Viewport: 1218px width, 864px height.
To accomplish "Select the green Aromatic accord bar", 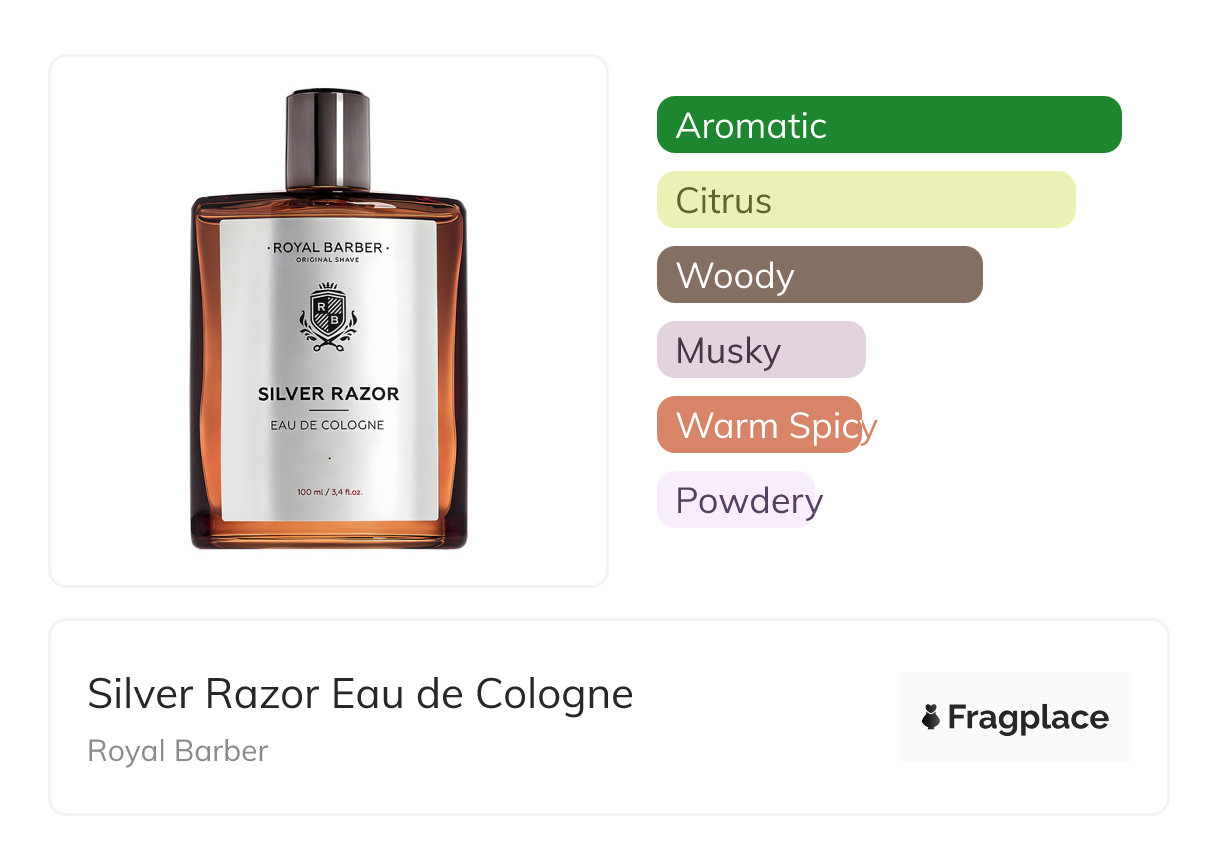I will [x=889, y=125].
